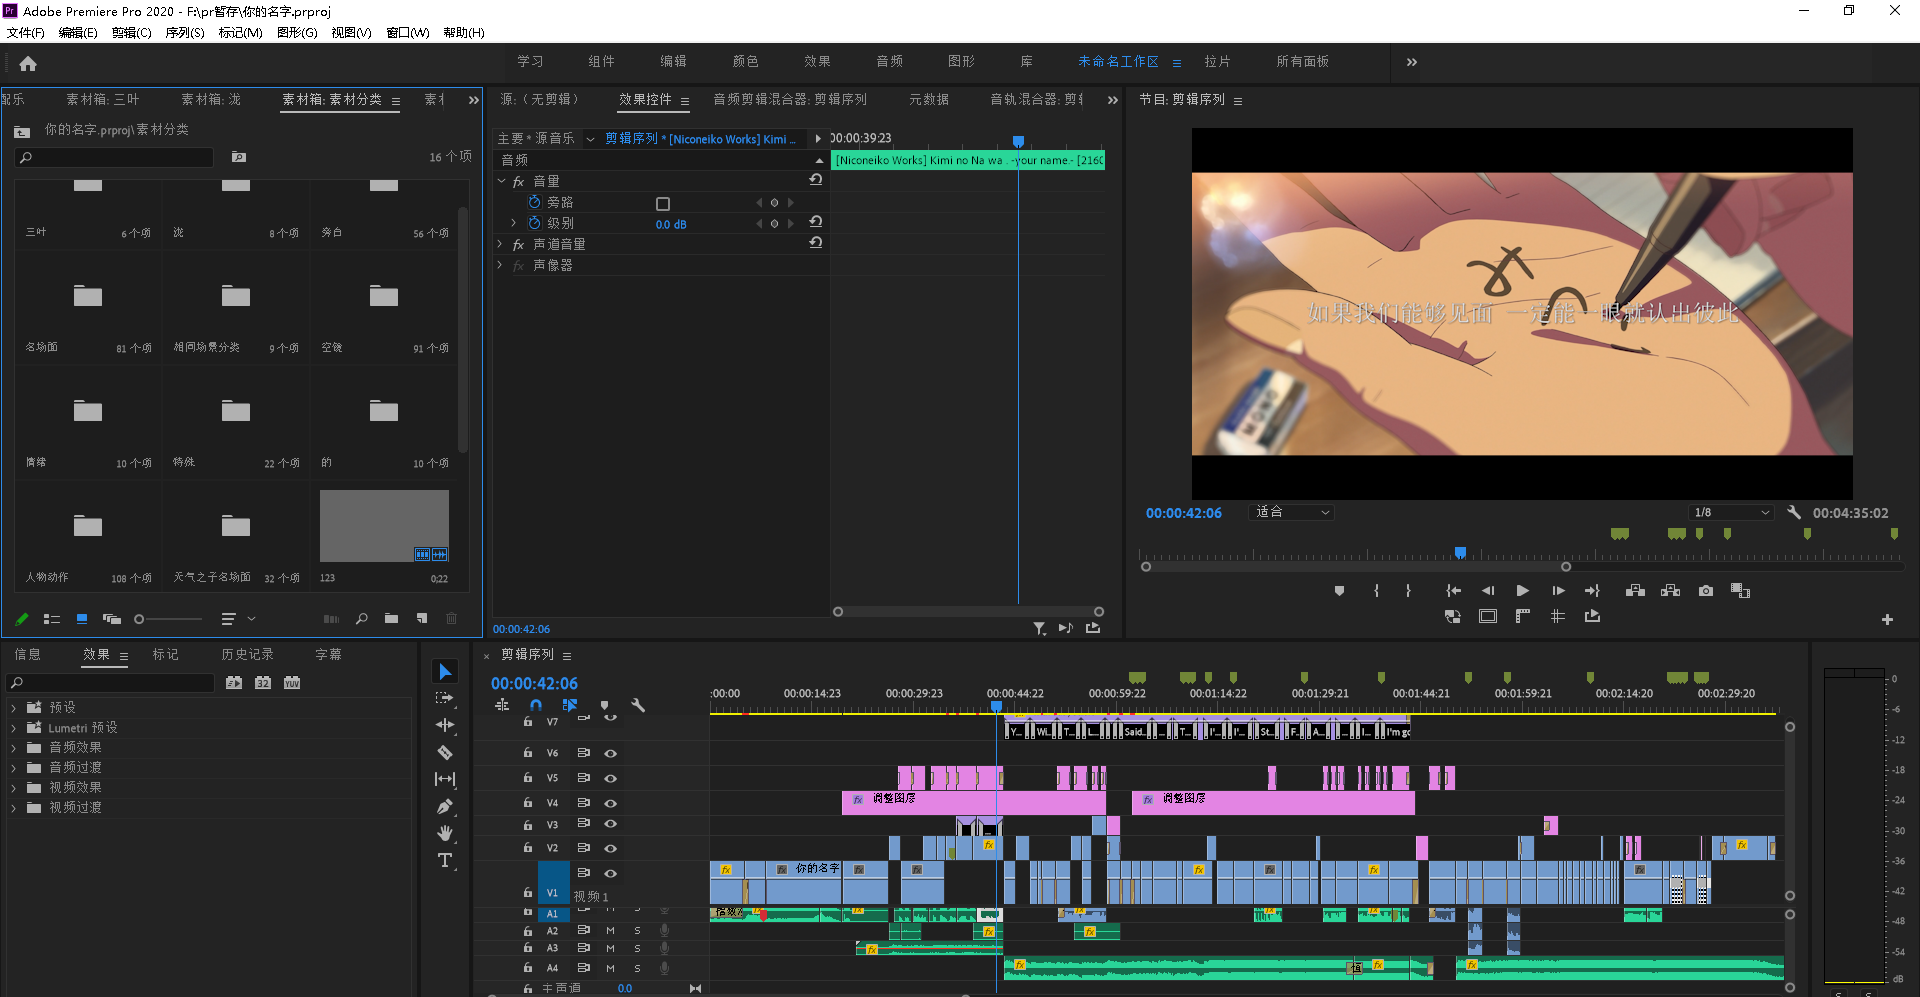Screen dimensions: 1920x997
Task: Click New Item icon in project panel
Action: click(422, 619)
